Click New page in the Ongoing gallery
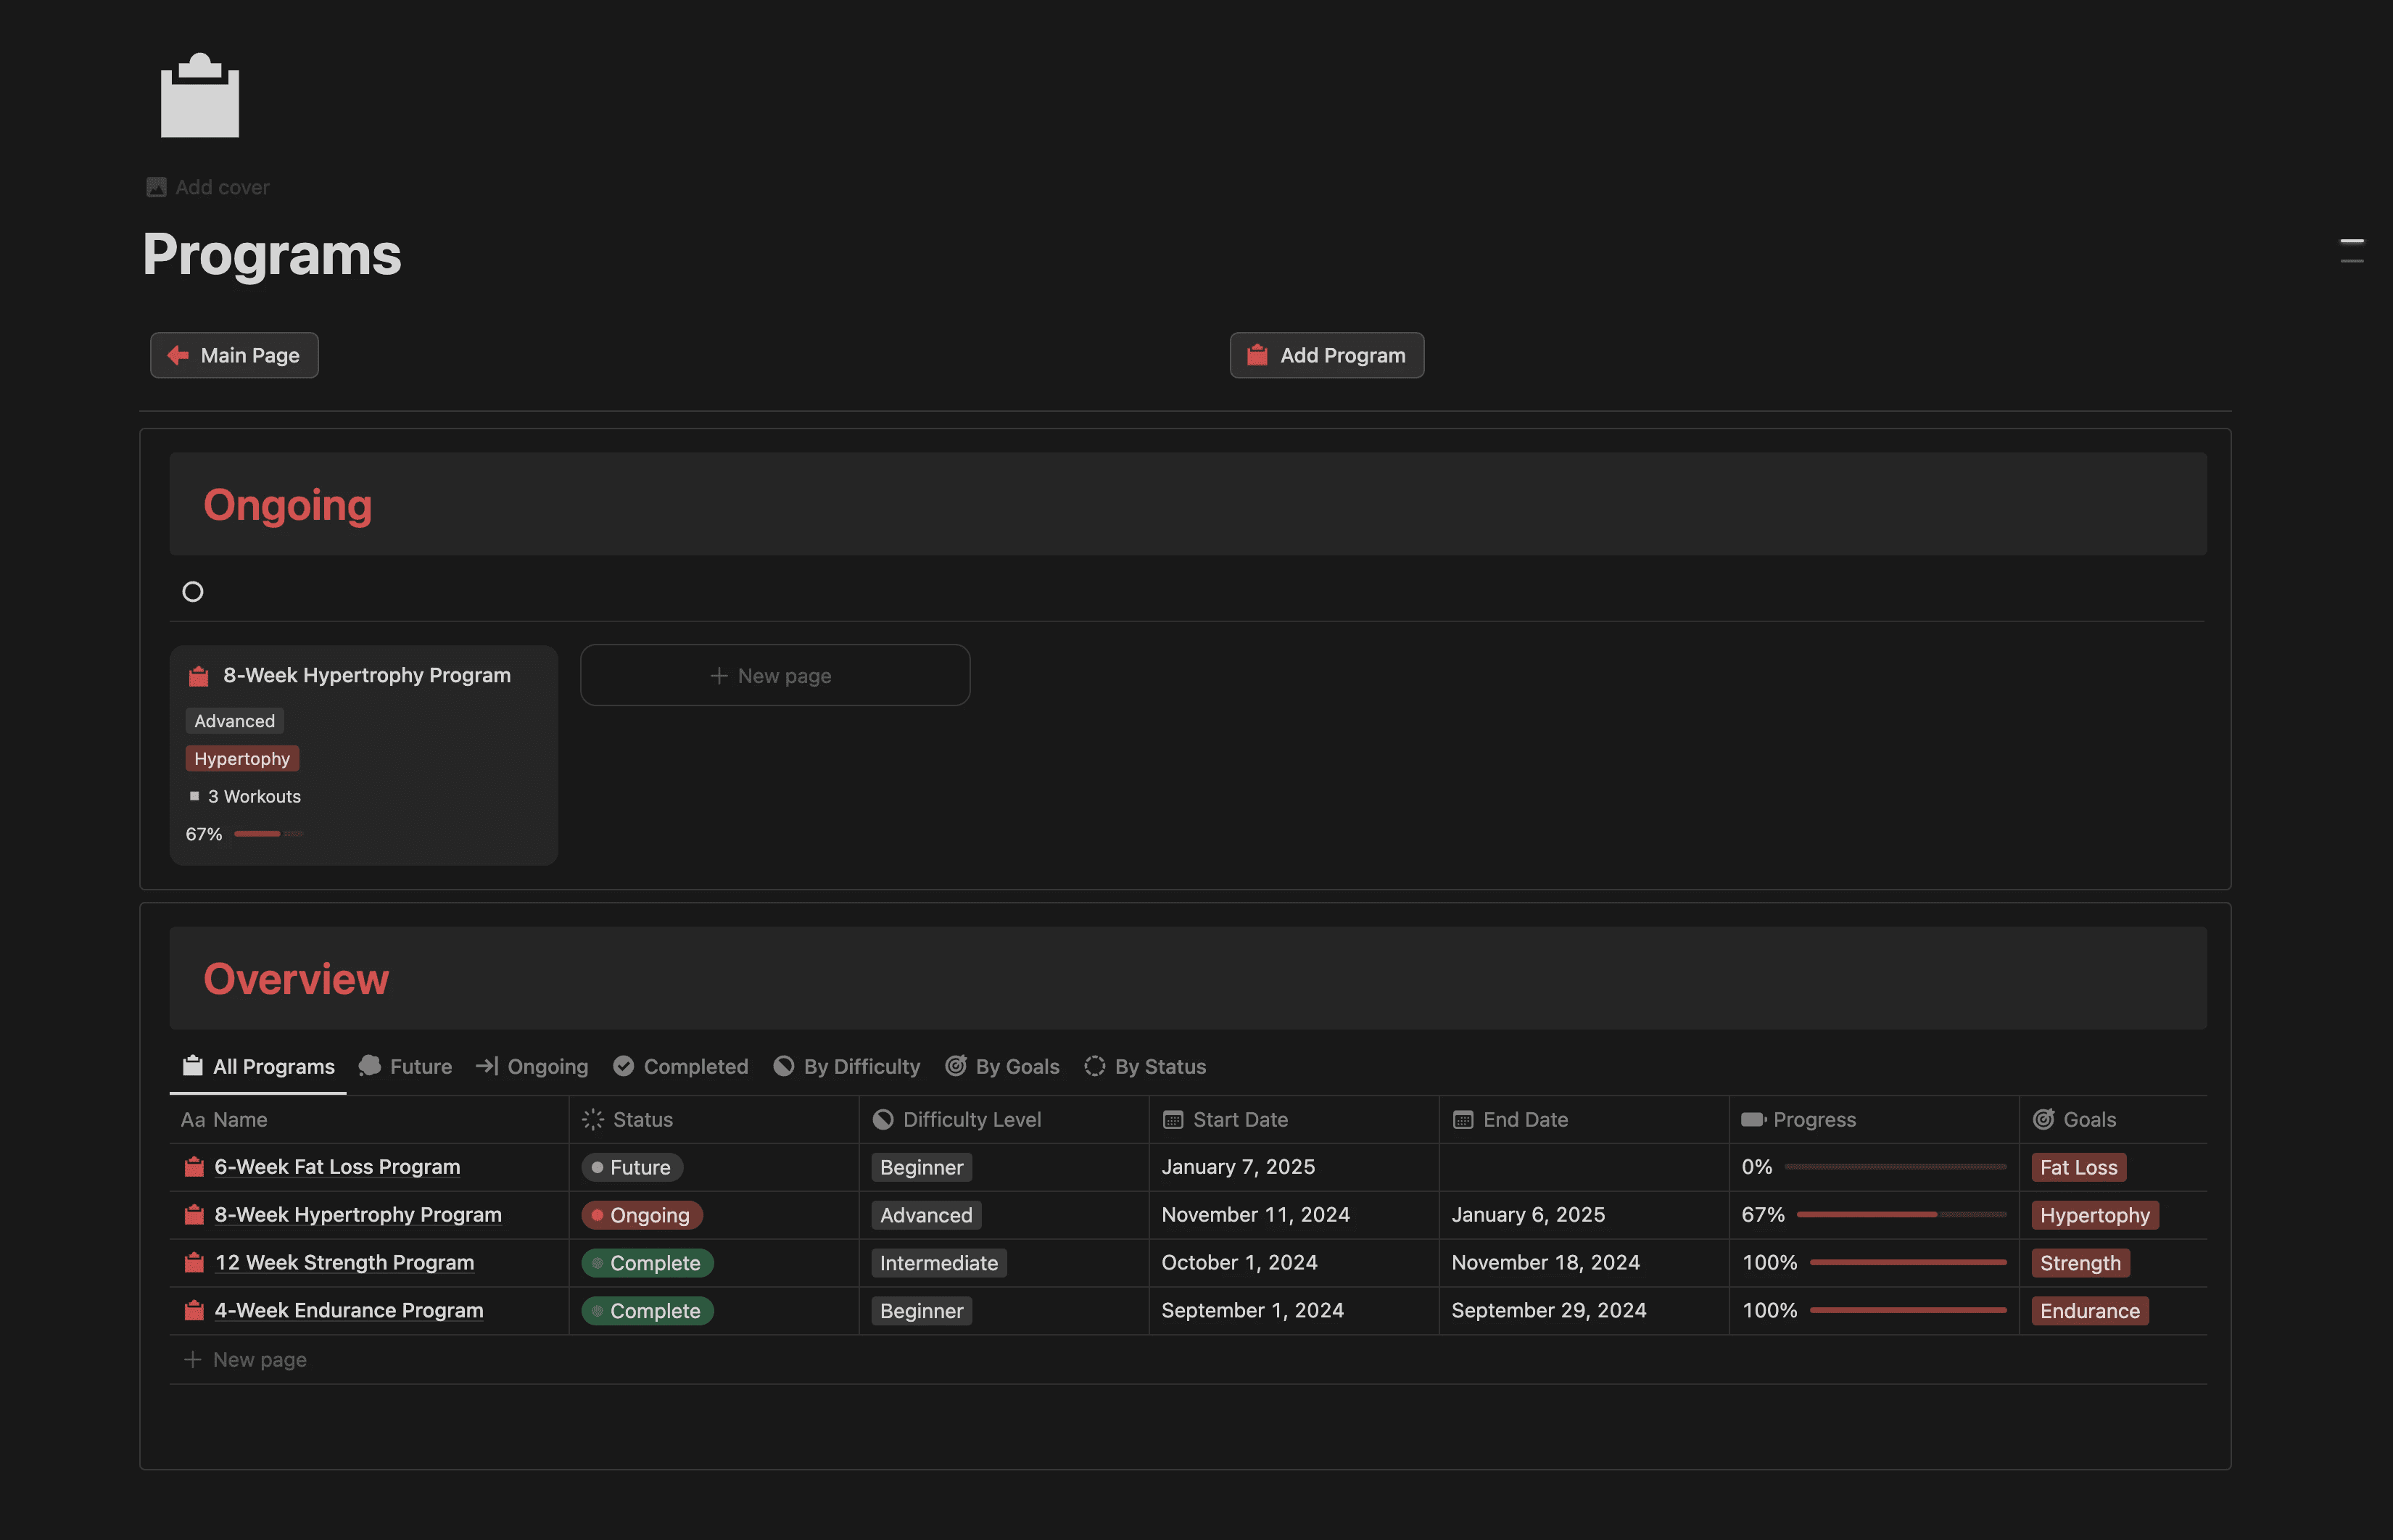Screen dimensions: 2393x1540 coord(774,676)
